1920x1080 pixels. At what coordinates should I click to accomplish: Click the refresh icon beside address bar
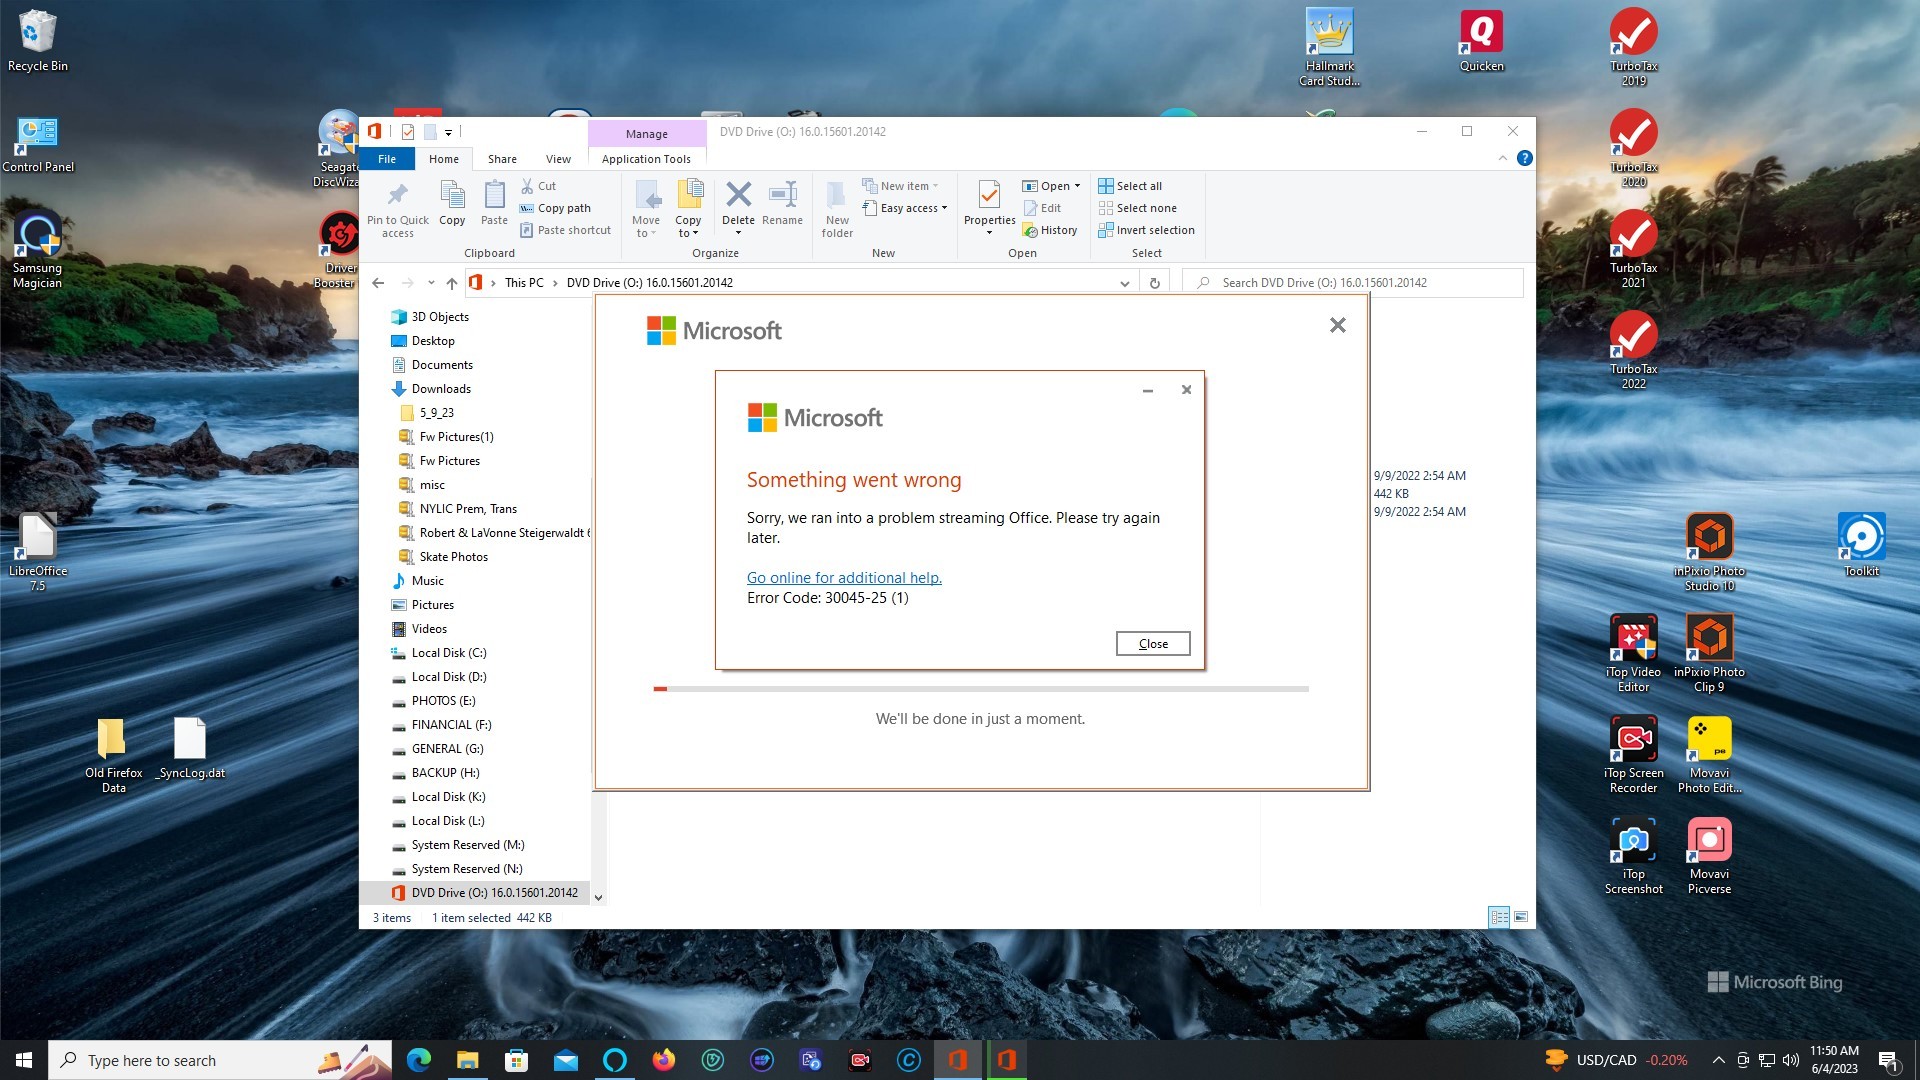pyautogui.click(x=1154, y=283)
